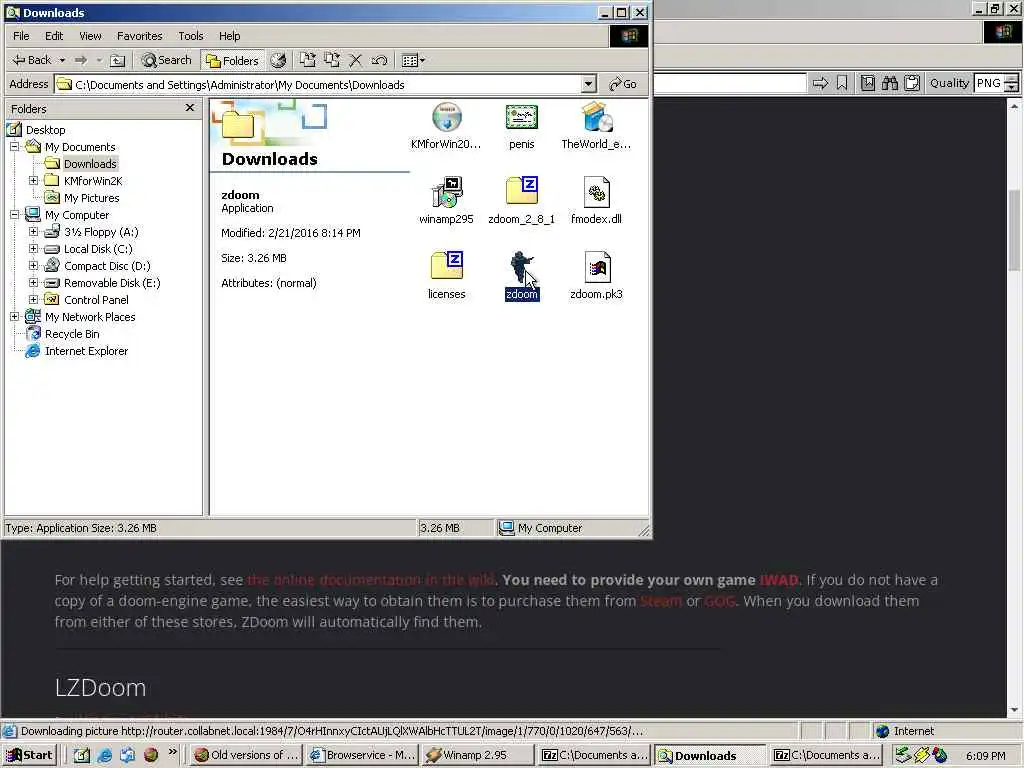Click the Copy To toolbar icon

pos(332,60)
